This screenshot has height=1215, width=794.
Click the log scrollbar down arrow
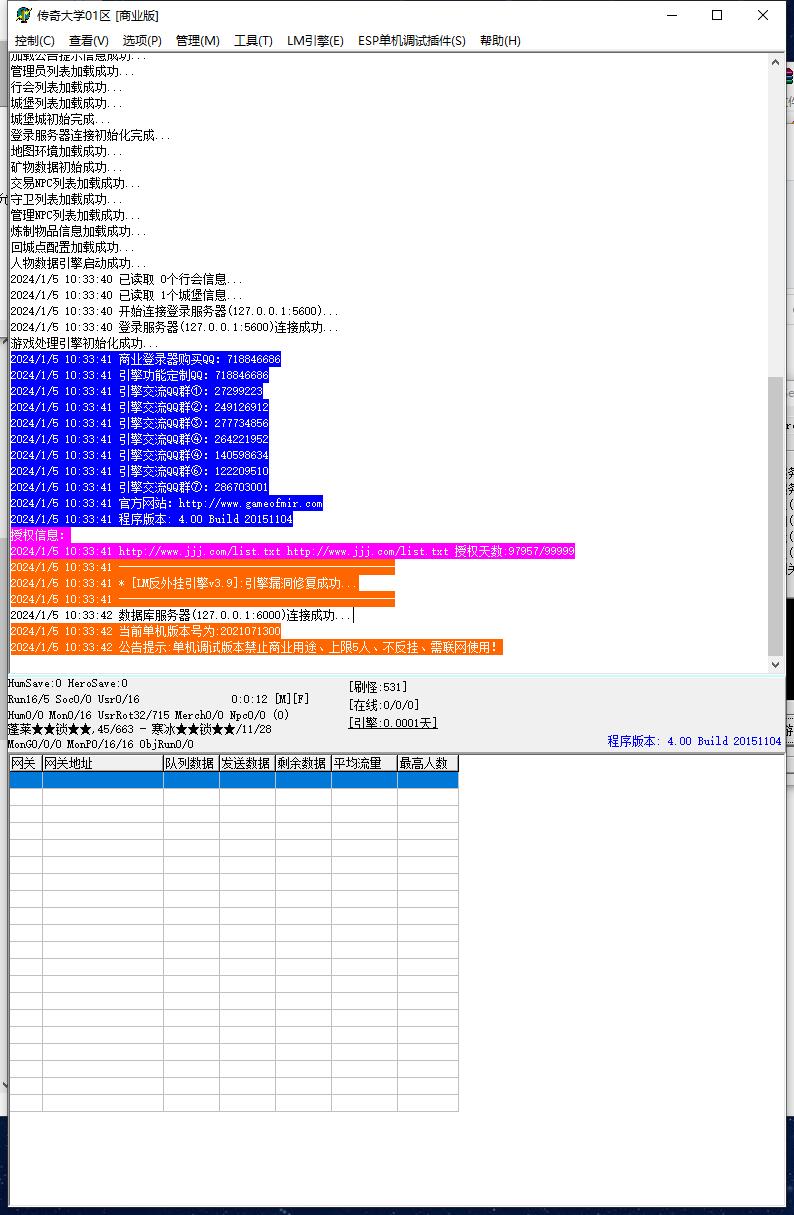pyautogui.click(x=775, y=664)
